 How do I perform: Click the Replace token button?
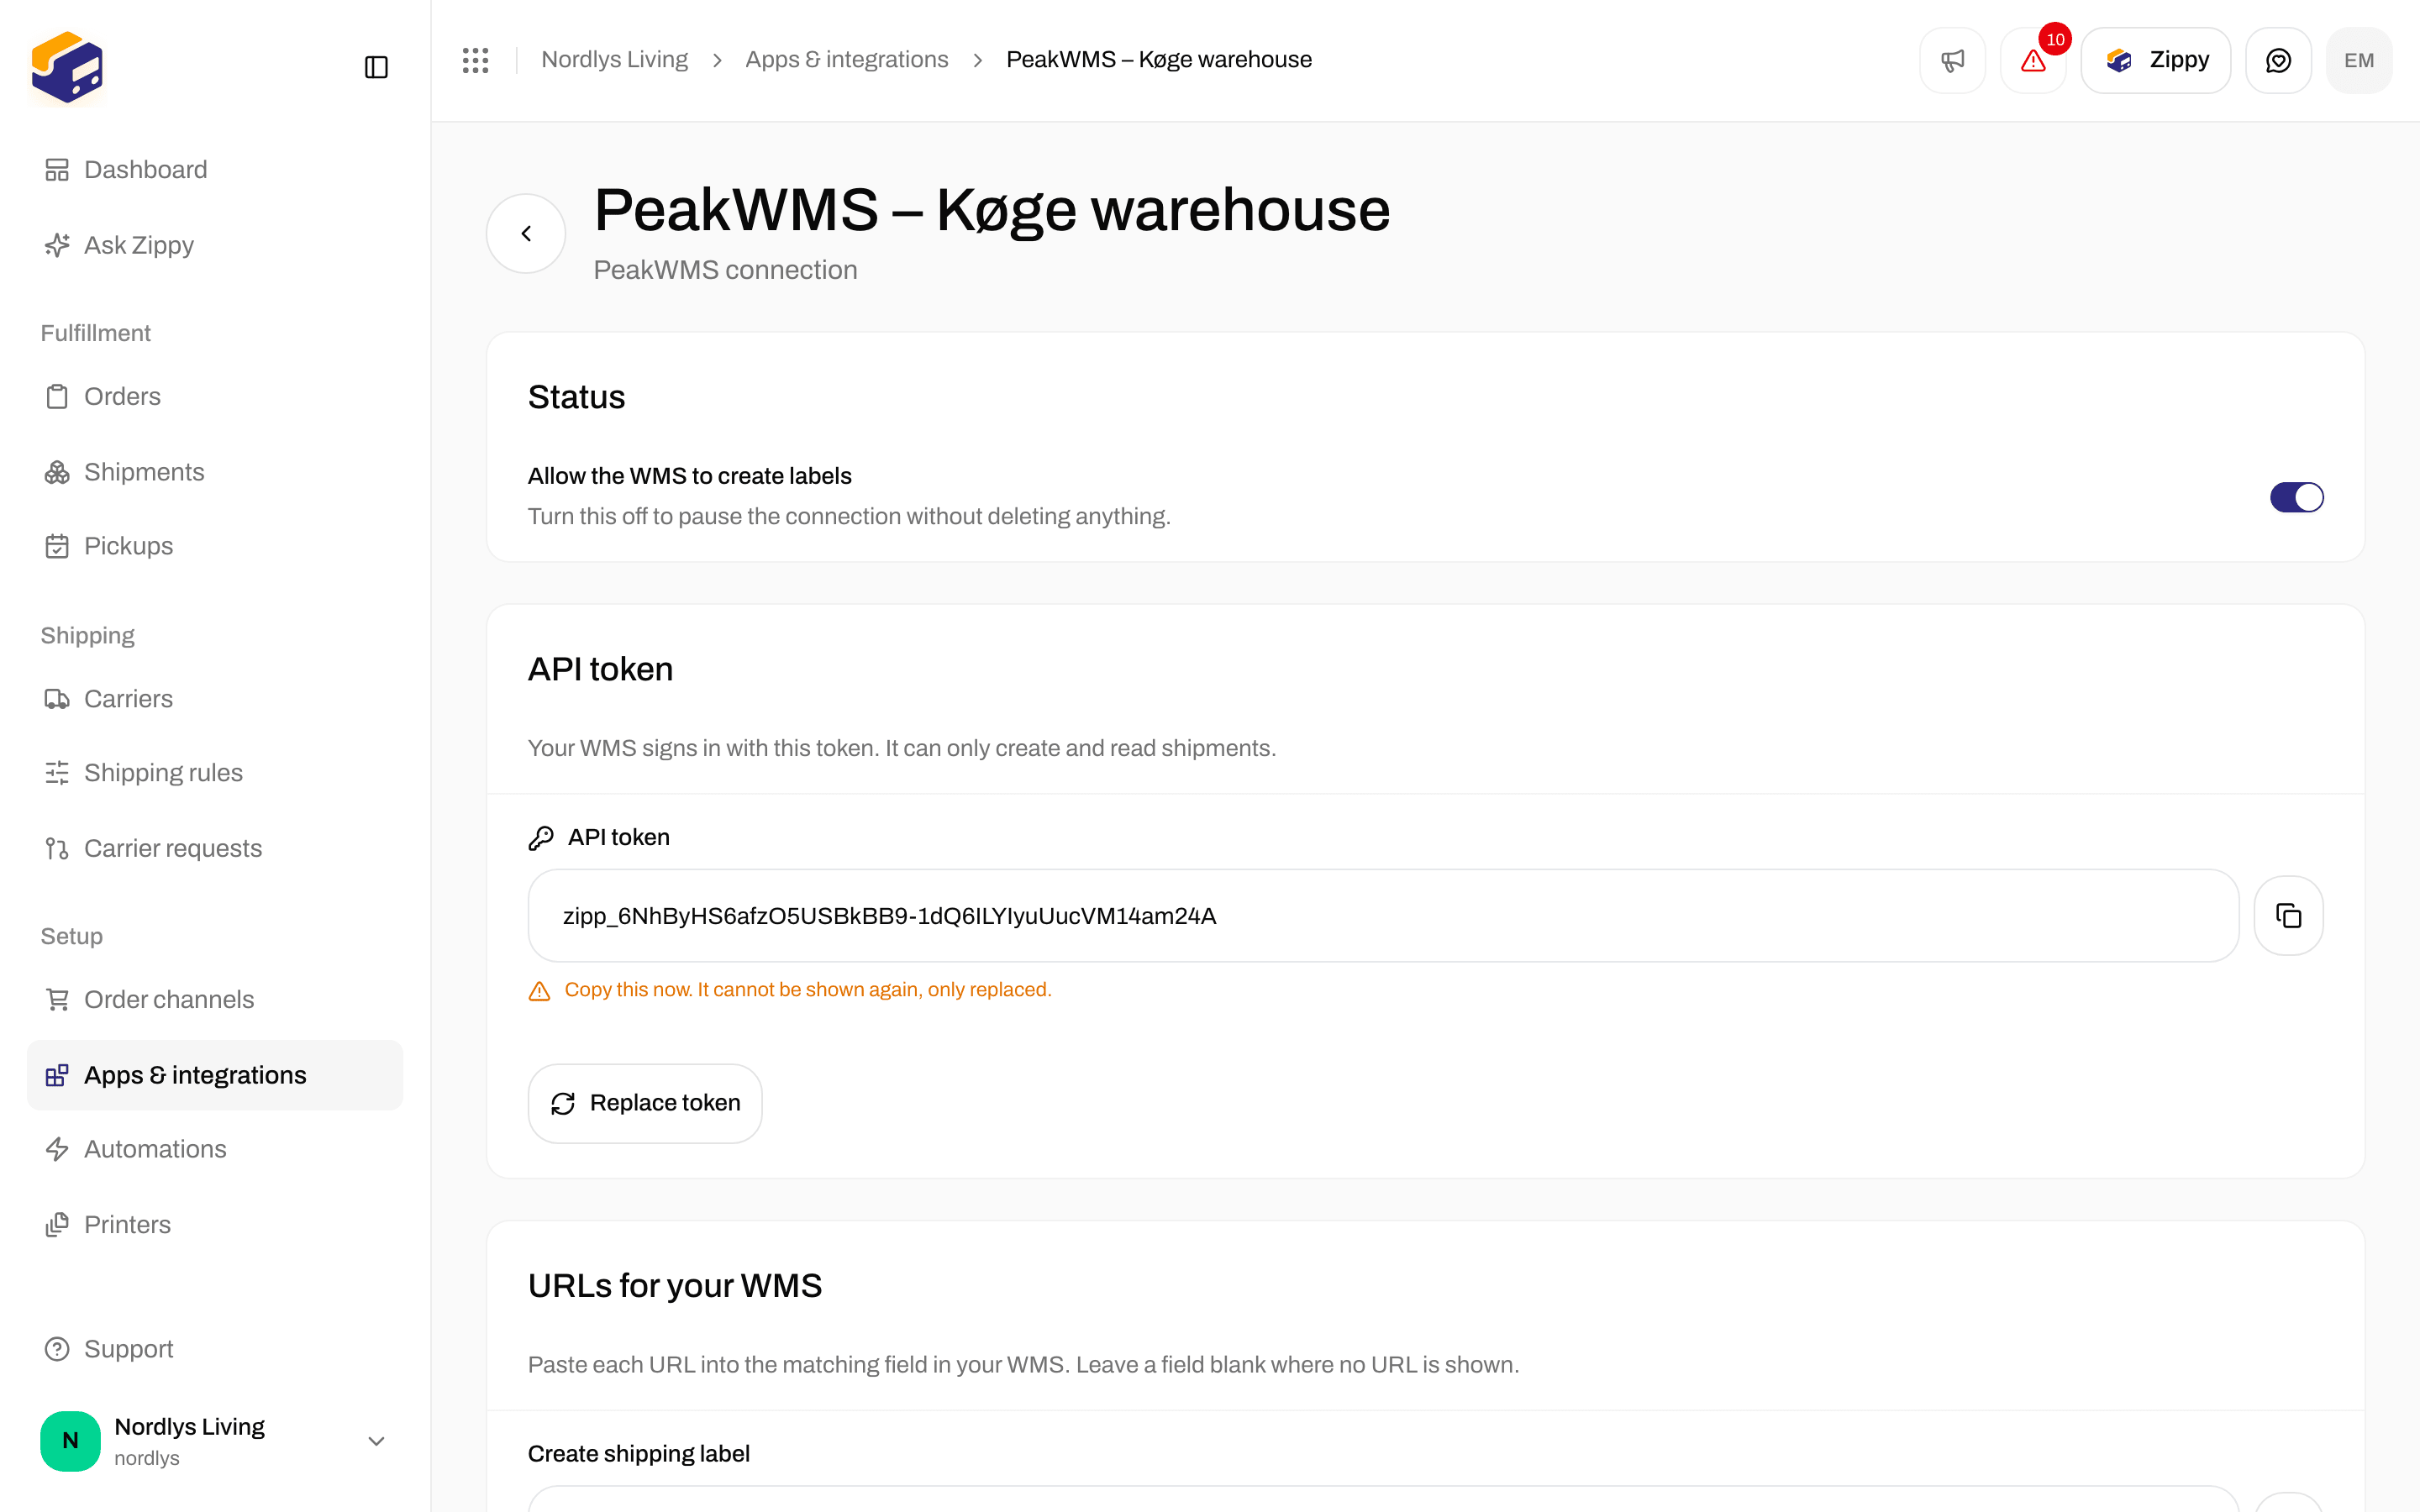coord(645,1103)
